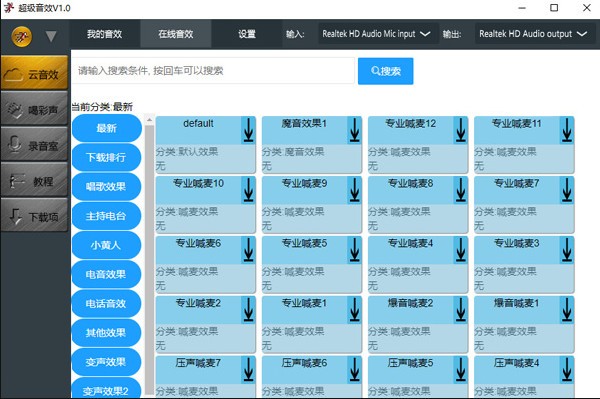Download 专业喊麦12 via its arrow icon

[x=461, y=130]
